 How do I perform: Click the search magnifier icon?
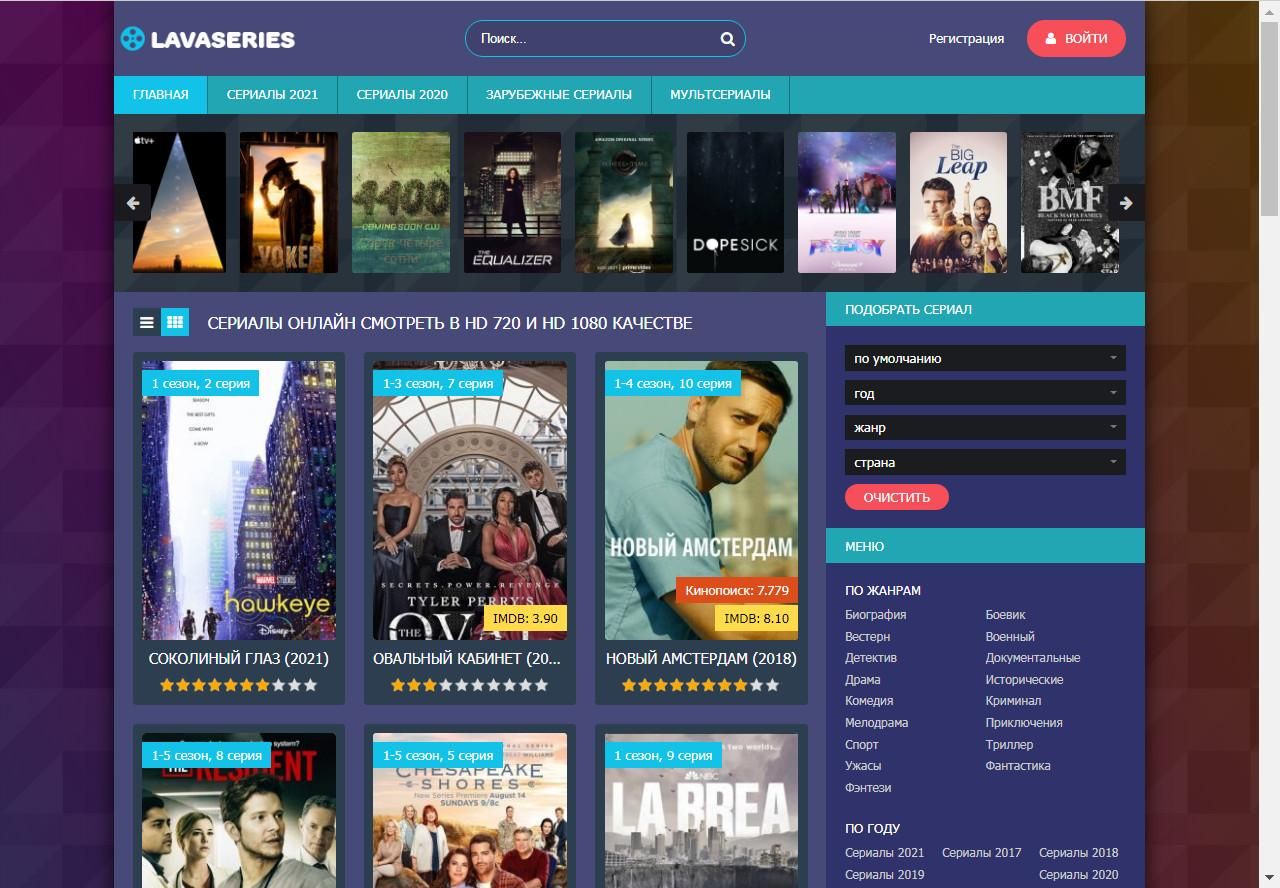click(x=727, y=39)
